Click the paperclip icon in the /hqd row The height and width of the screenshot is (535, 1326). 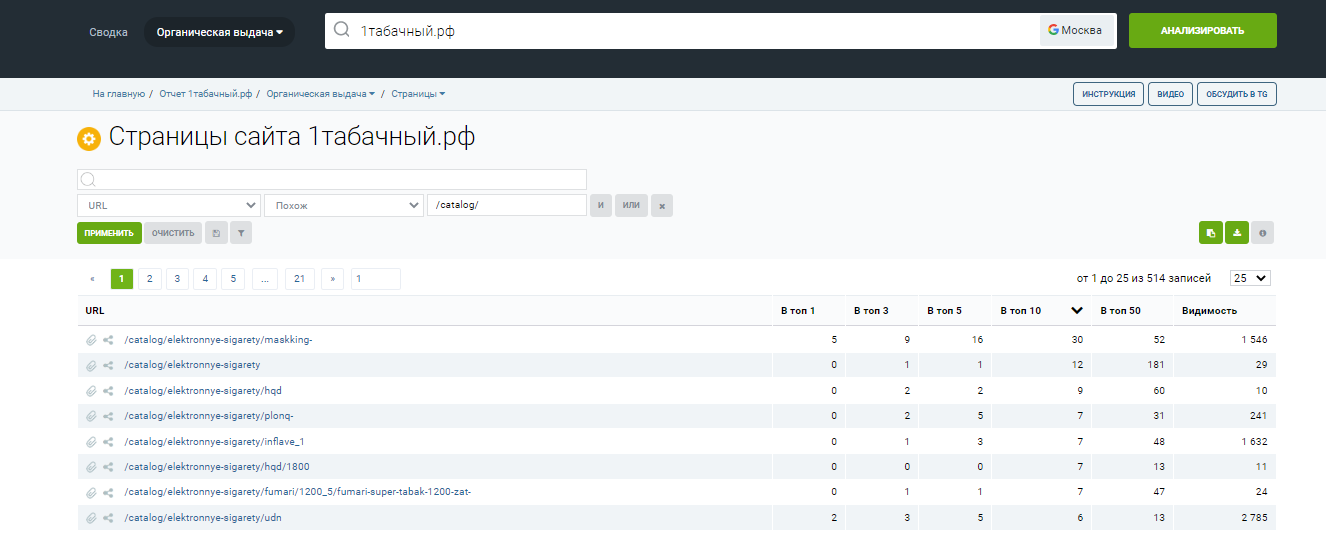[x=91, y=391]
